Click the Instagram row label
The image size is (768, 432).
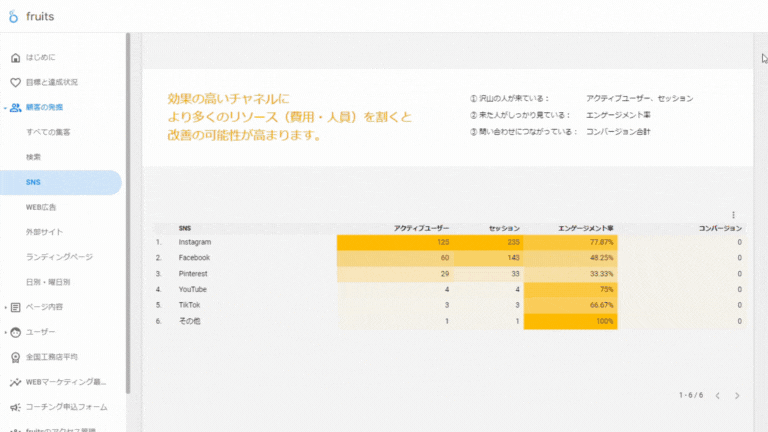point(195,242)
